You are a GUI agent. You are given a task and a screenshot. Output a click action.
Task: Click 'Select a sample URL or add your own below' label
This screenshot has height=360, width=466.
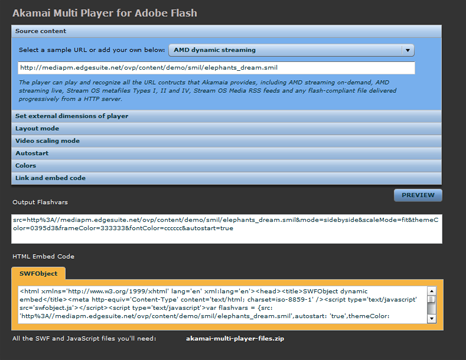tap(92, 50)
